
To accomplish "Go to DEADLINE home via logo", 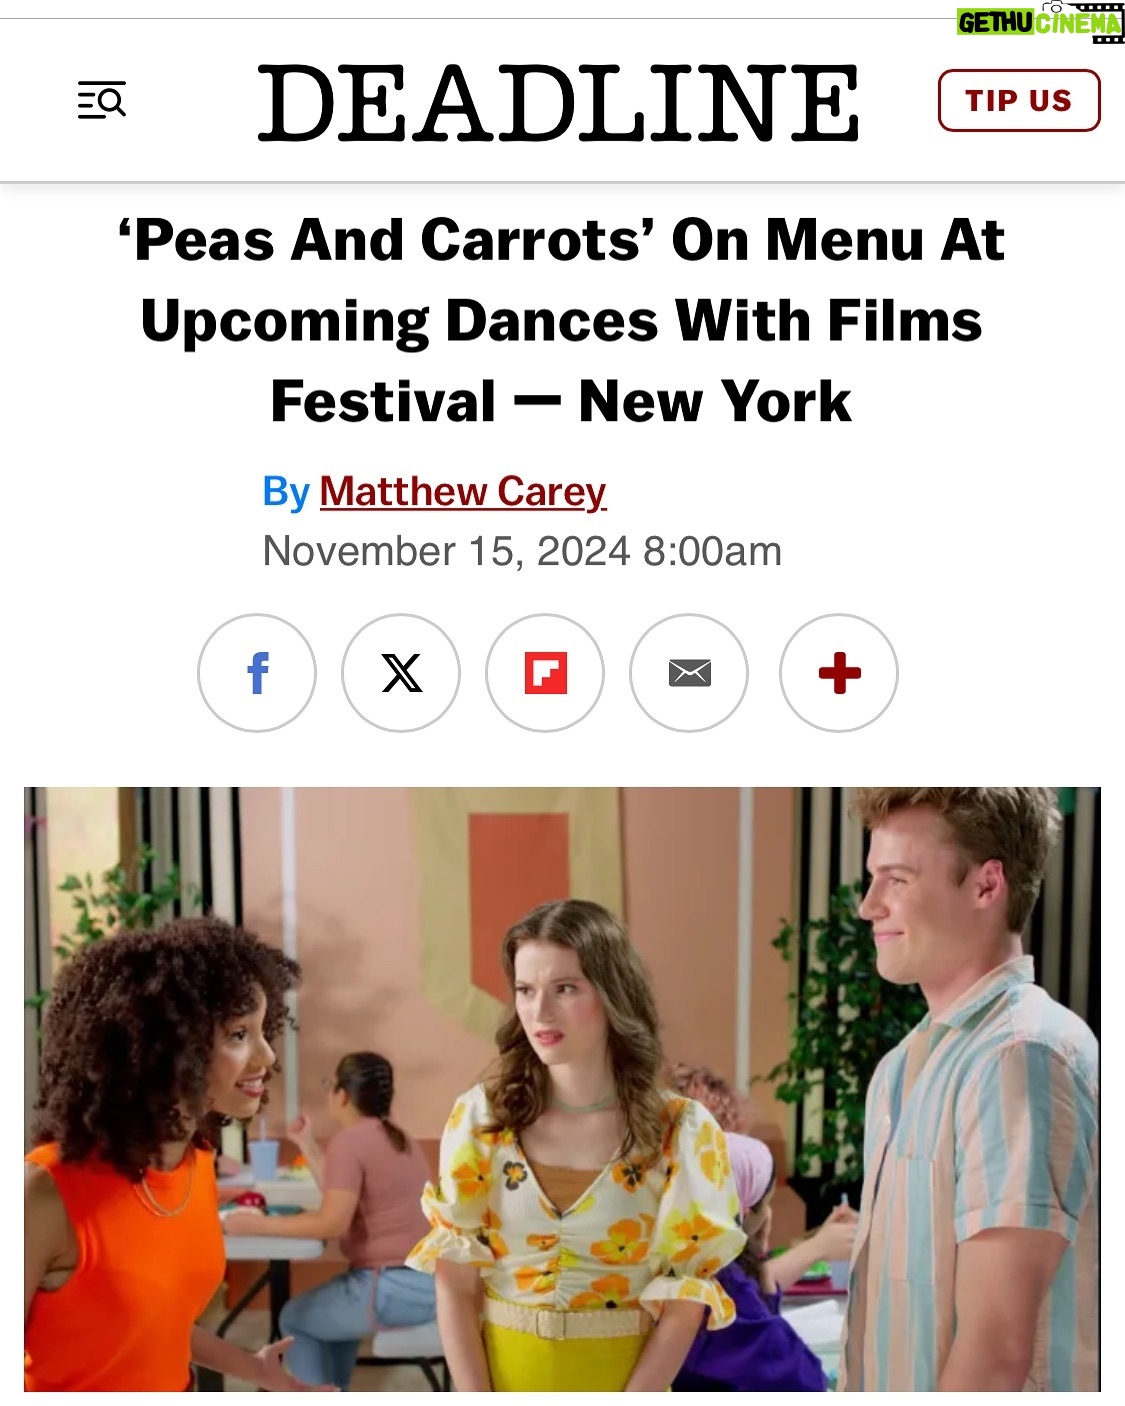I will click(558, 102).
